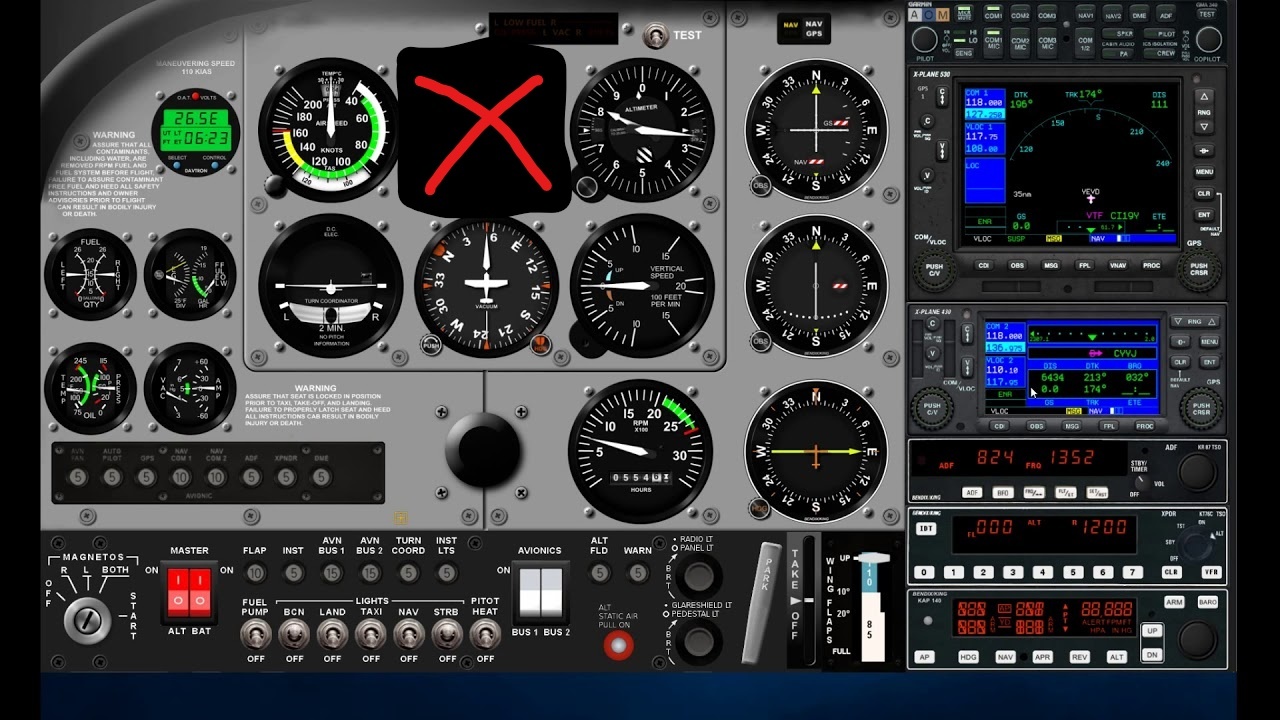Turn the magnetos ignition key switch

pyautogui.click(x=88, y=620)
